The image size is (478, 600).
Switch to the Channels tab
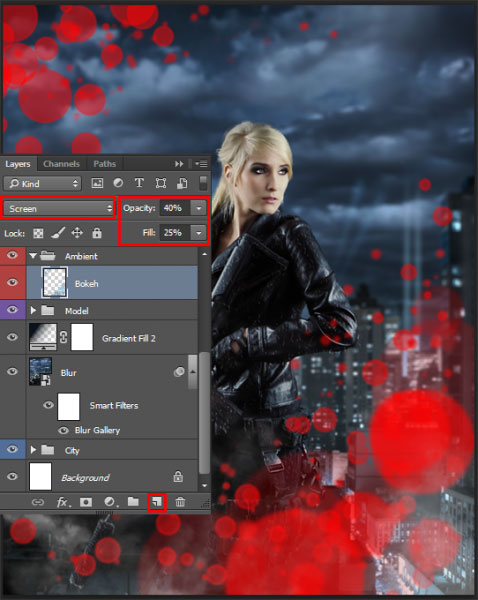coord(61,164)
